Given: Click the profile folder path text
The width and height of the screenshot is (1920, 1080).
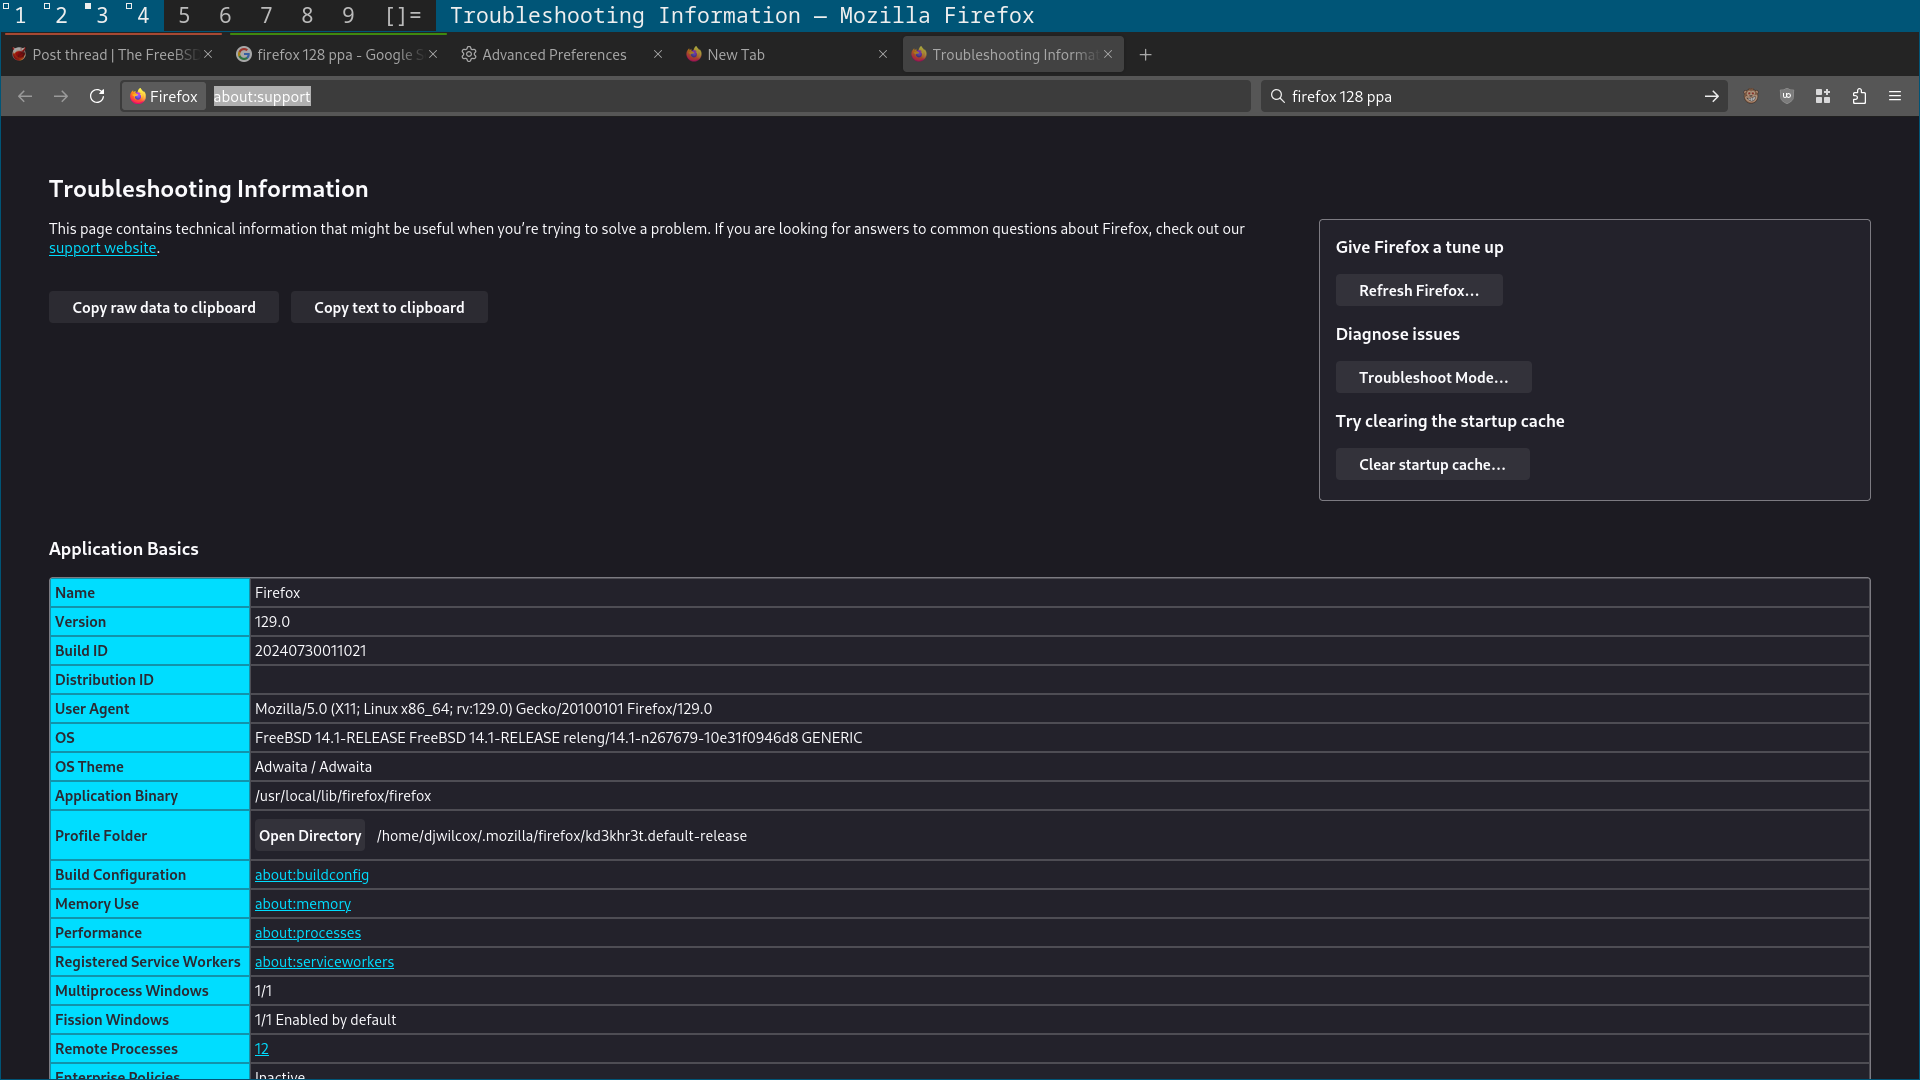Looking at the screenshot, I should tap(562, 836).
